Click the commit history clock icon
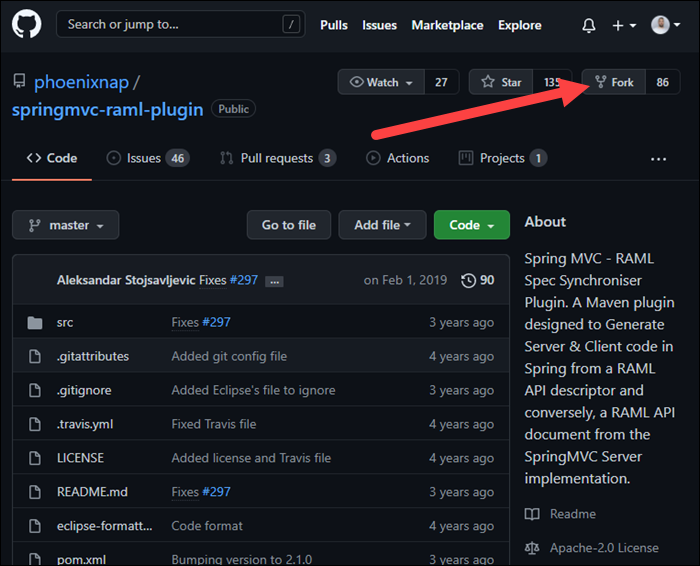The image size is (700, 566). click(468, 281)
